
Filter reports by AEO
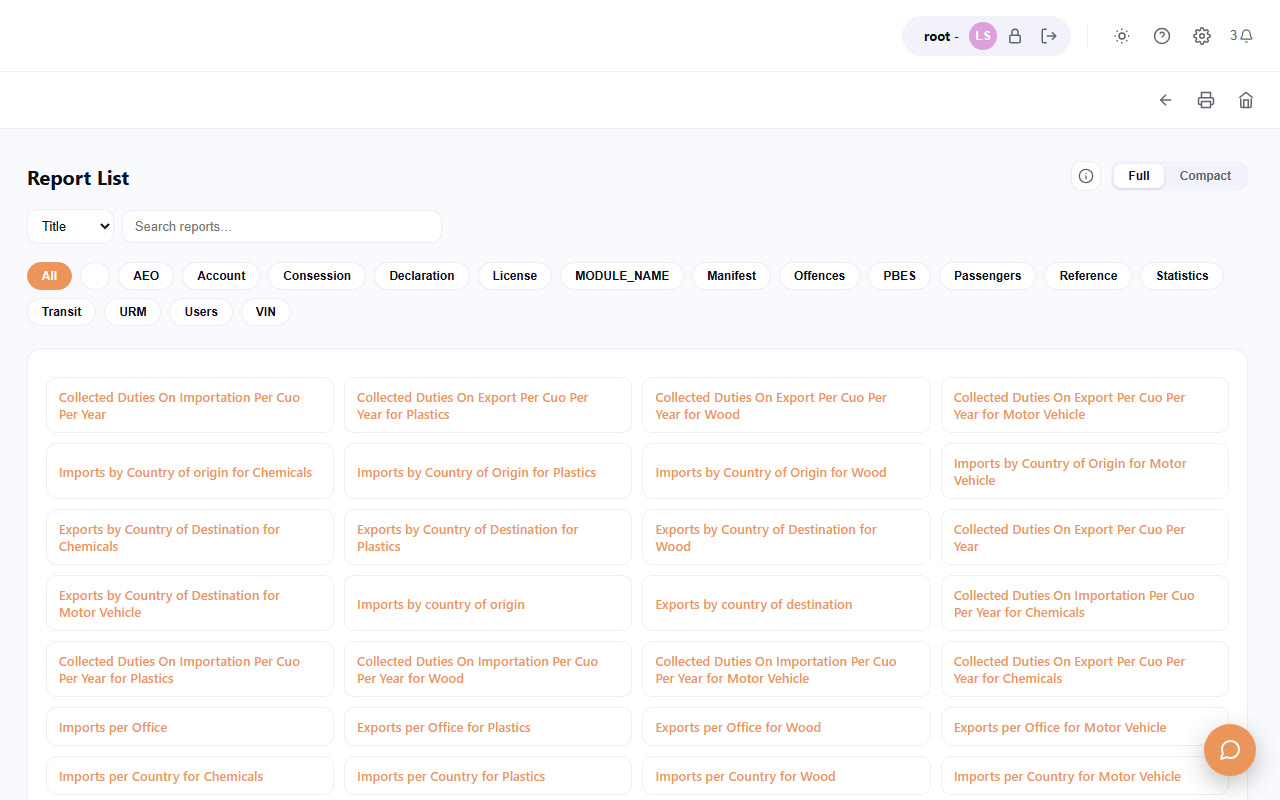[x=146, y=276]
